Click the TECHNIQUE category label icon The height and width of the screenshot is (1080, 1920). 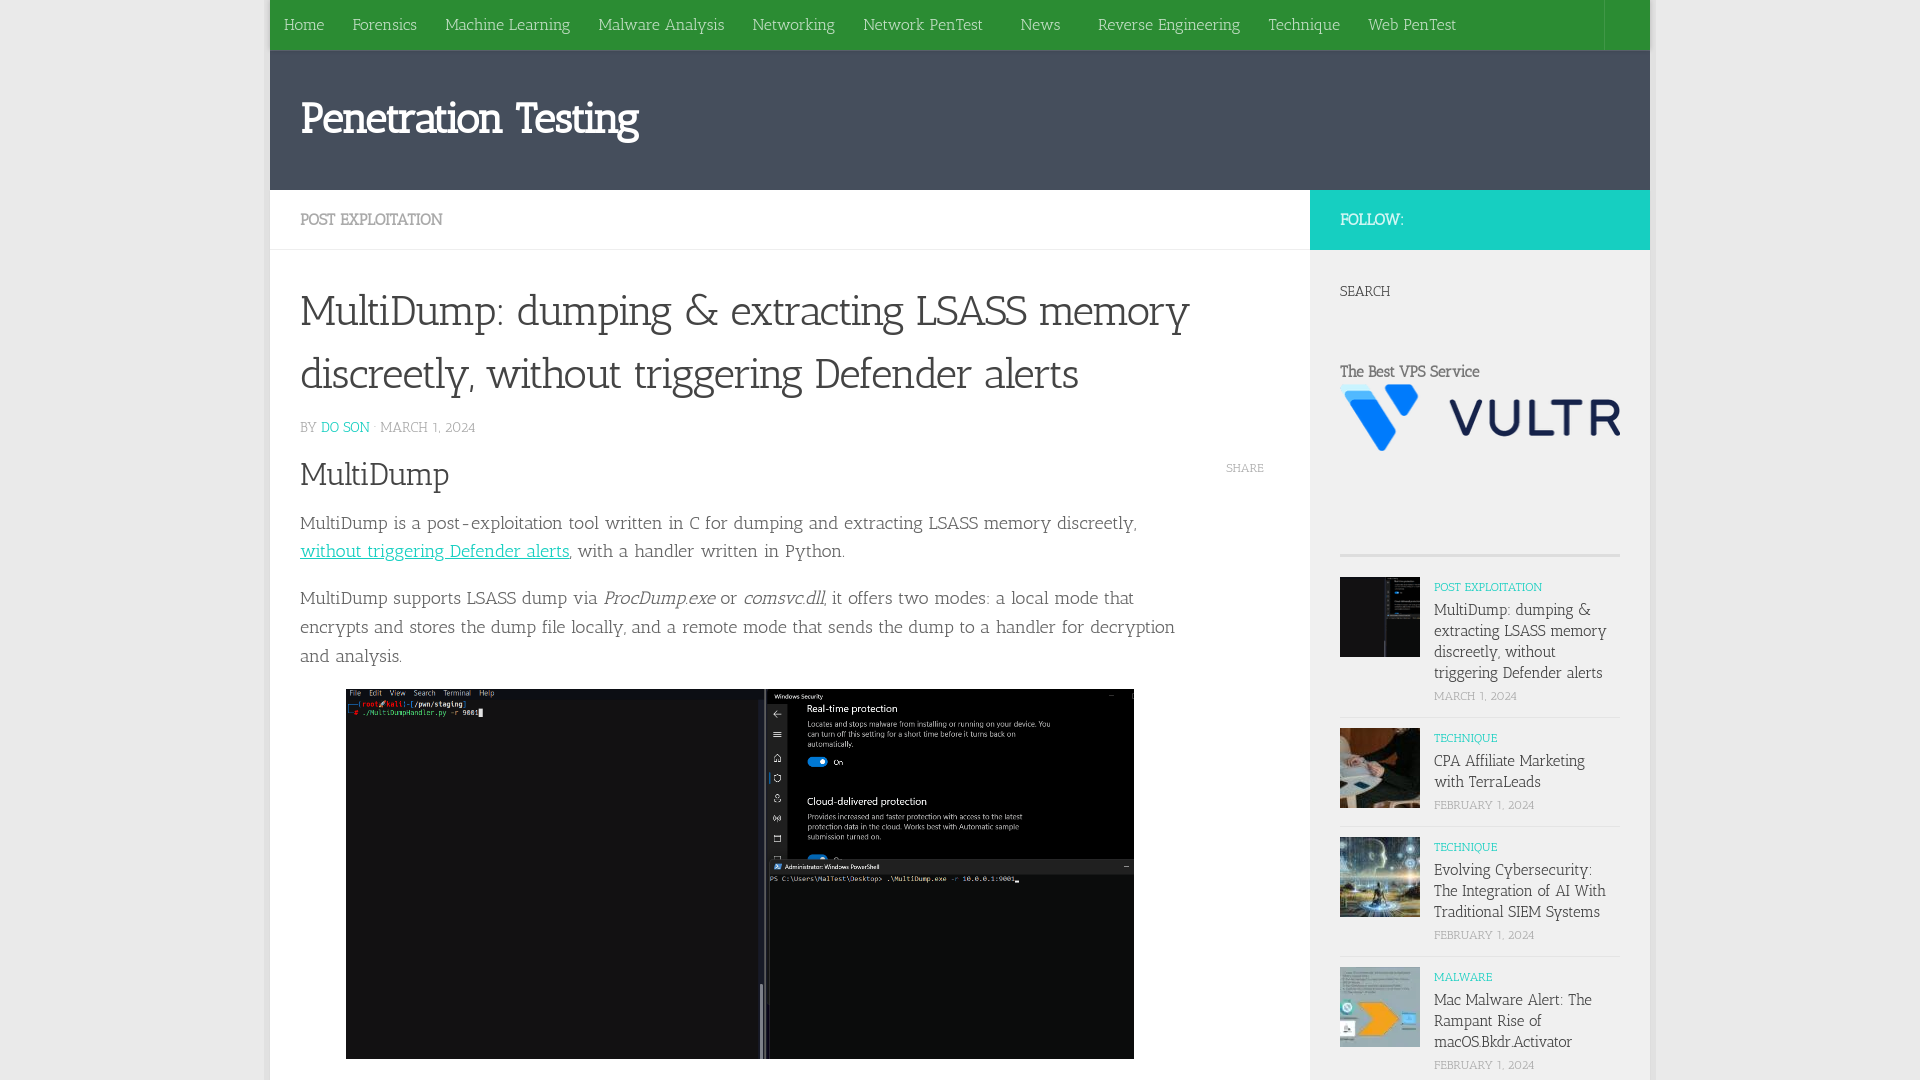point(1465,737)
